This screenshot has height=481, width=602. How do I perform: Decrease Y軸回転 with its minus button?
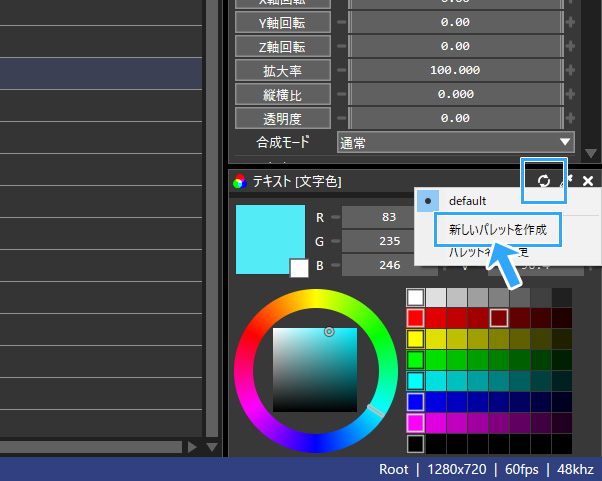tap(341, 22)
